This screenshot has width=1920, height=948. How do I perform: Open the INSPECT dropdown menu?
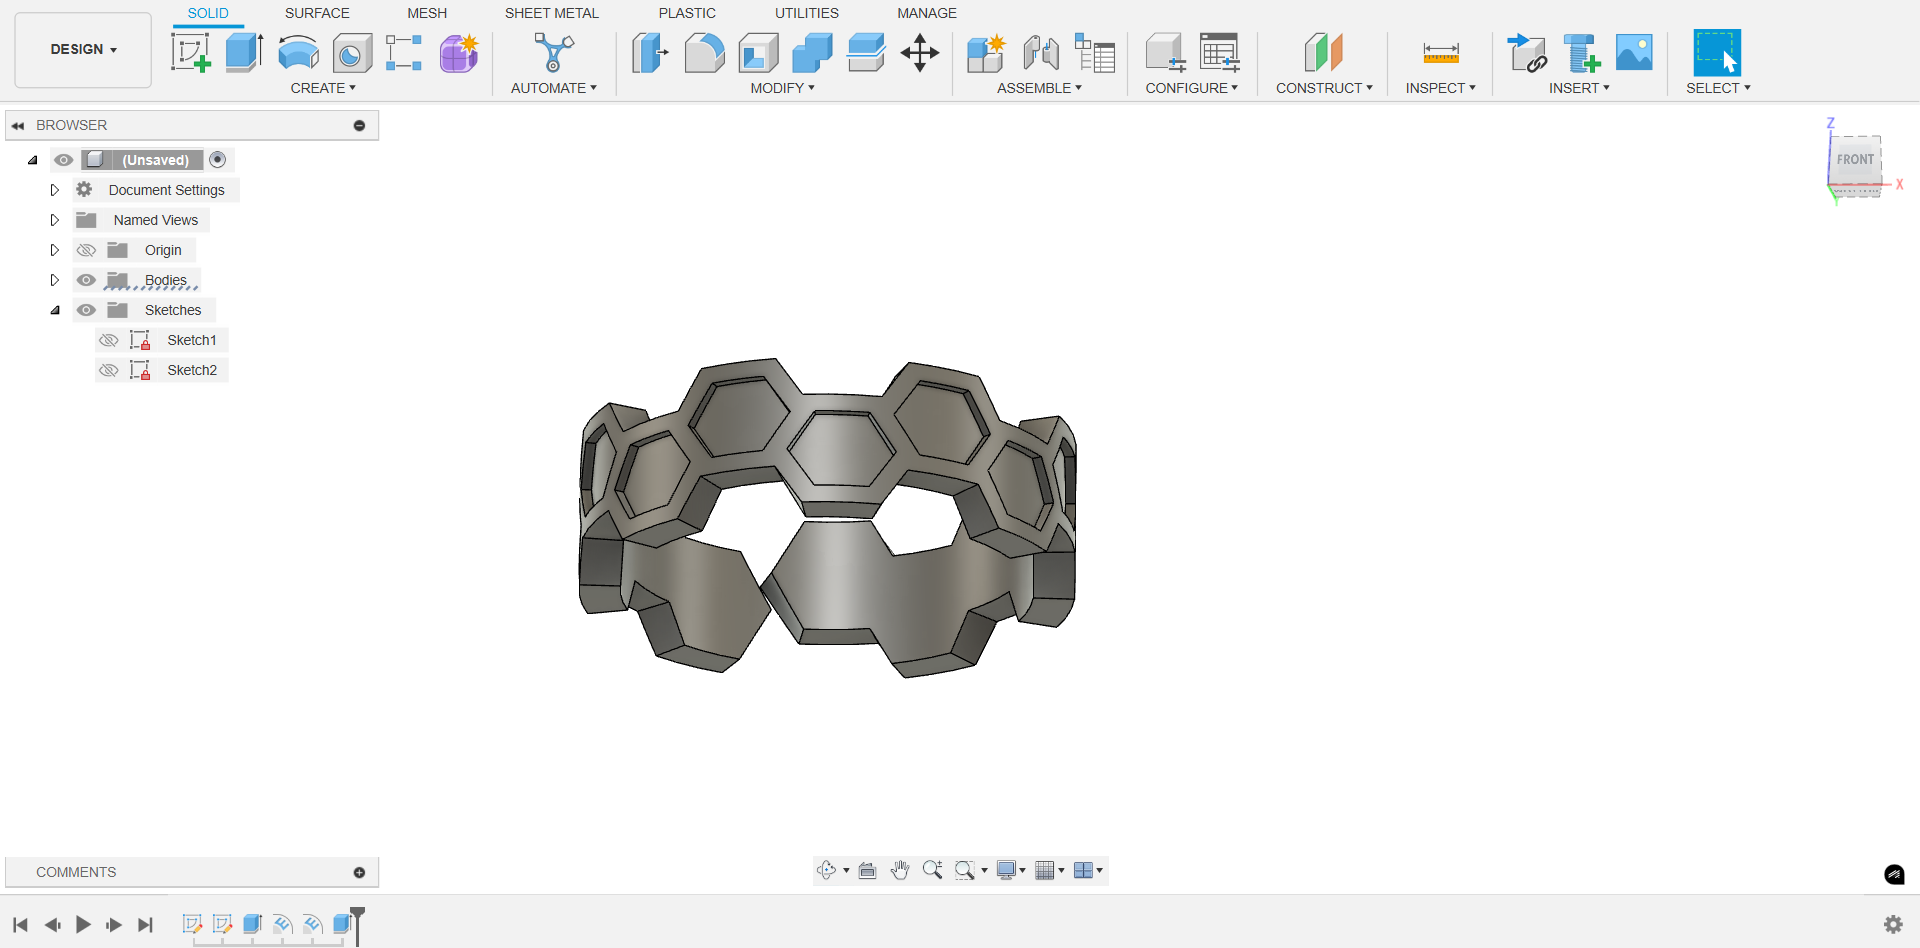[1440, 88]
